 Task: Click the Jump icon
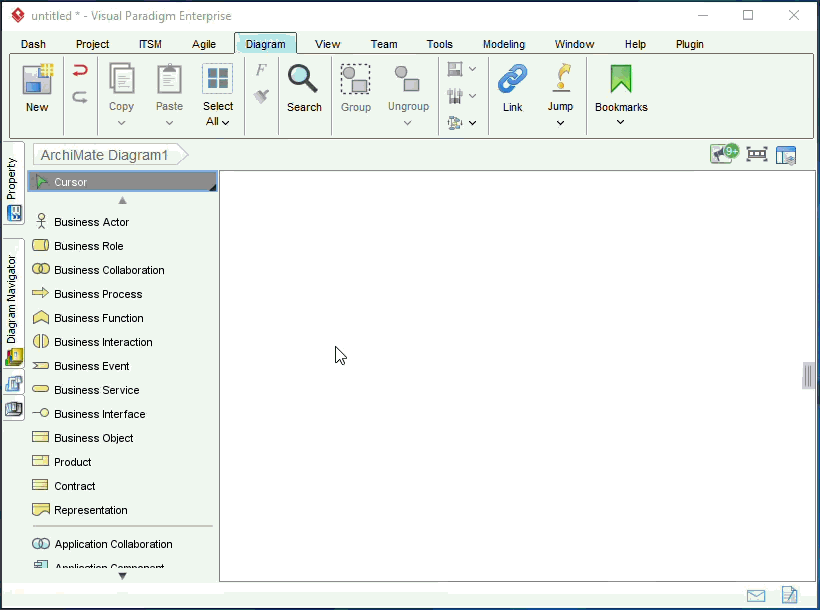pyautogui.click(x=561, y=77)
